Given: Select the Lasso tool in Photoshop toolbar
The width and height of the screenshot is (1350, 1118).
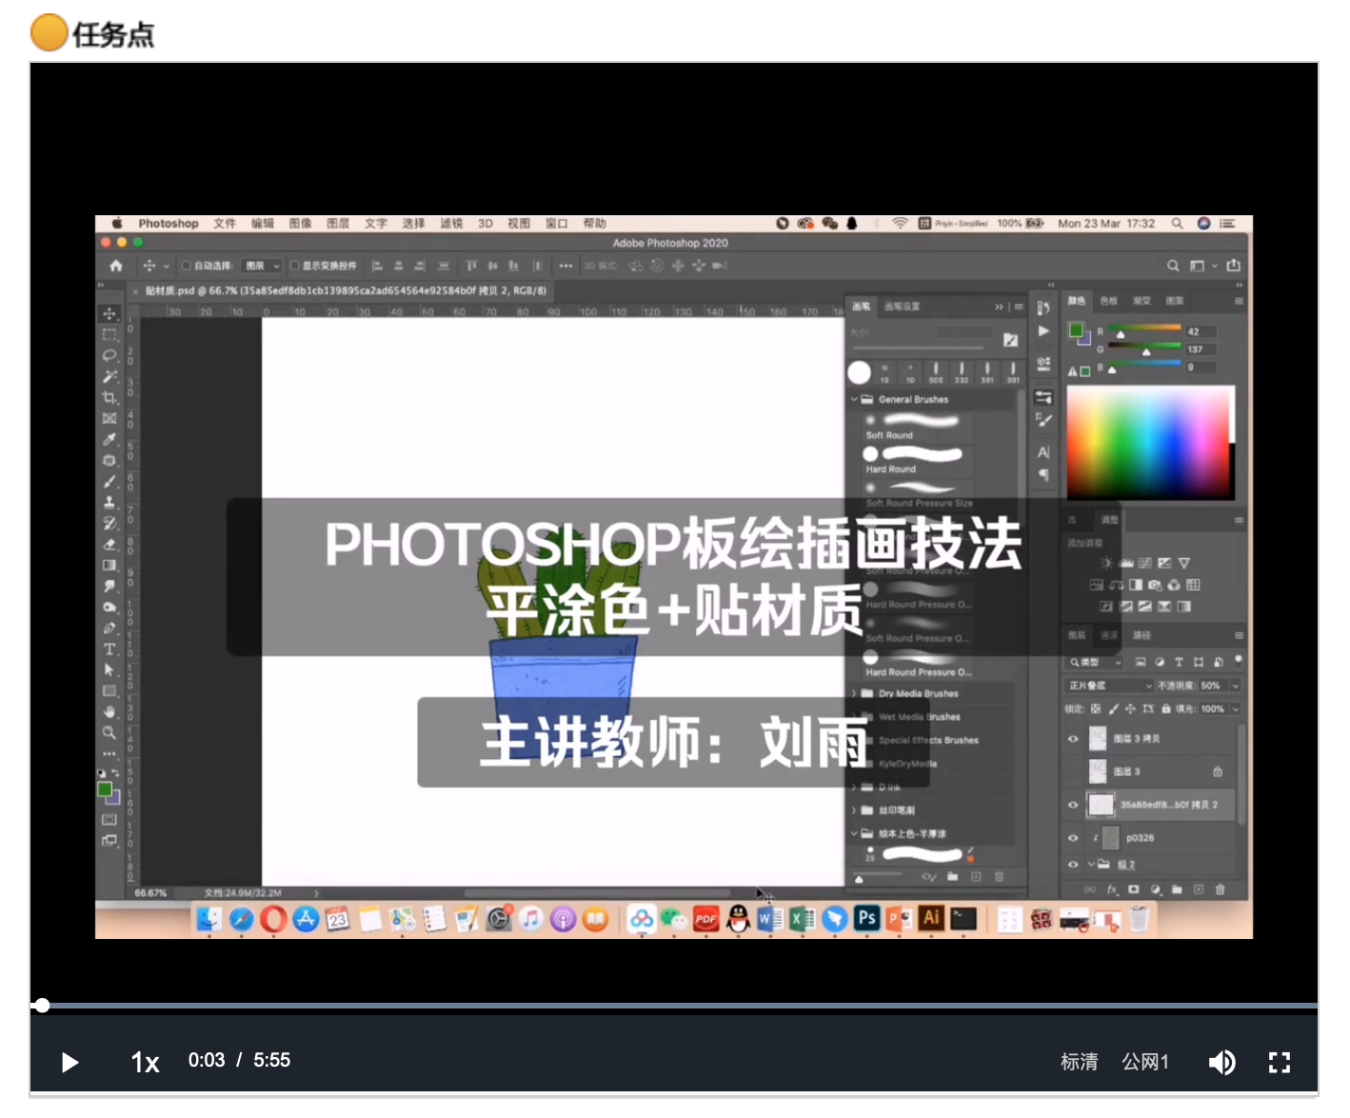Looking at the screenshot, I should [x=109, y=355].
